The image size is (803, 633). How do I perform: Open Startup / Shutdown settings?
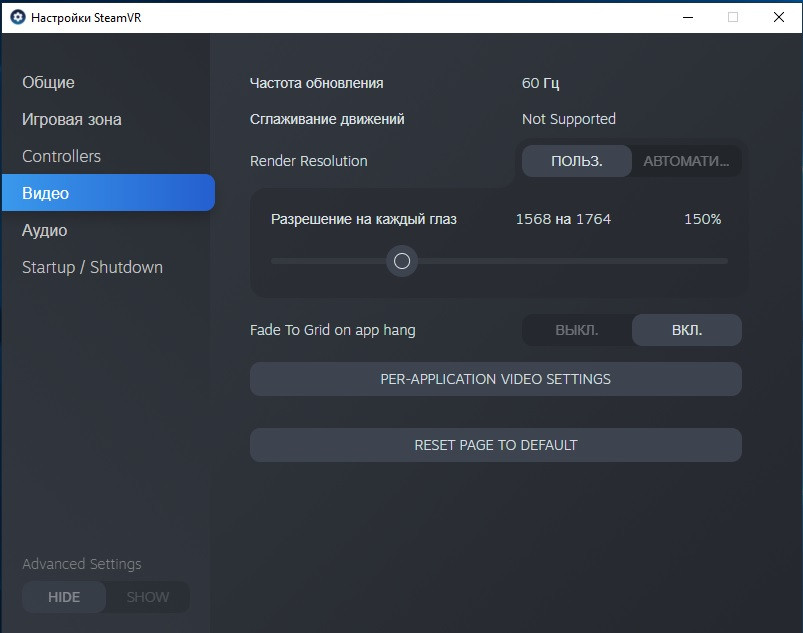(x=92, y=267)
